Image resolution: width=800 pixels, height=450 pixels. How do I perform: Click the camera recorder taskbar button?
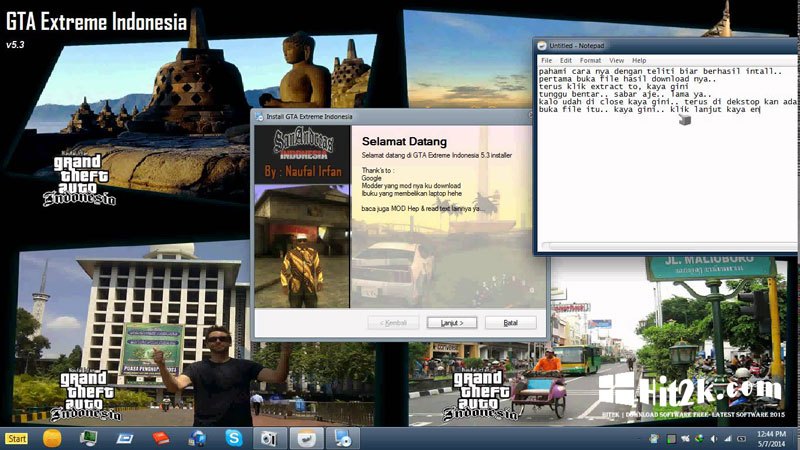tap(269, 438)
